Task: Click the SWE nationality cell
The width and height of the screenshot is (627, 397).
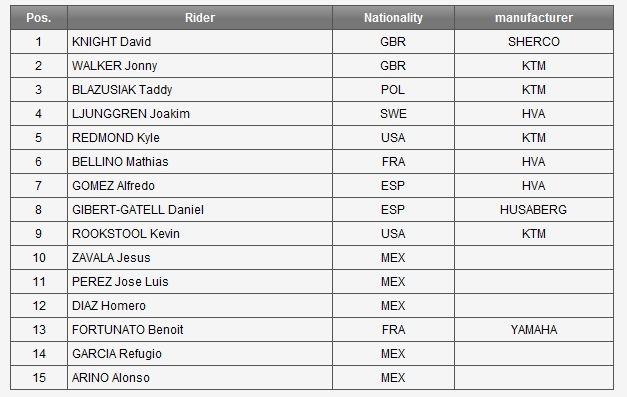Action: [x=393, y=114]
